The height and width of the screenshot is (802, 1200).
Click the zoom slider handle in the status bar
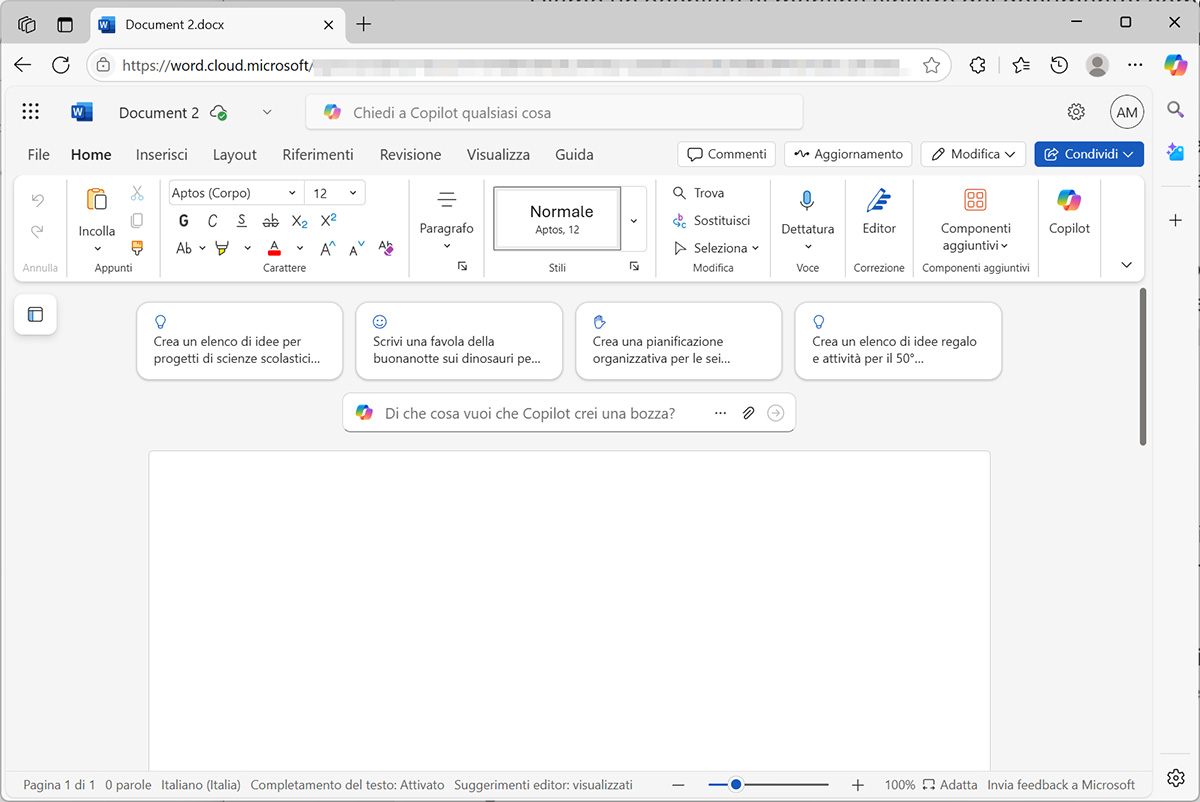pos(736,785)
